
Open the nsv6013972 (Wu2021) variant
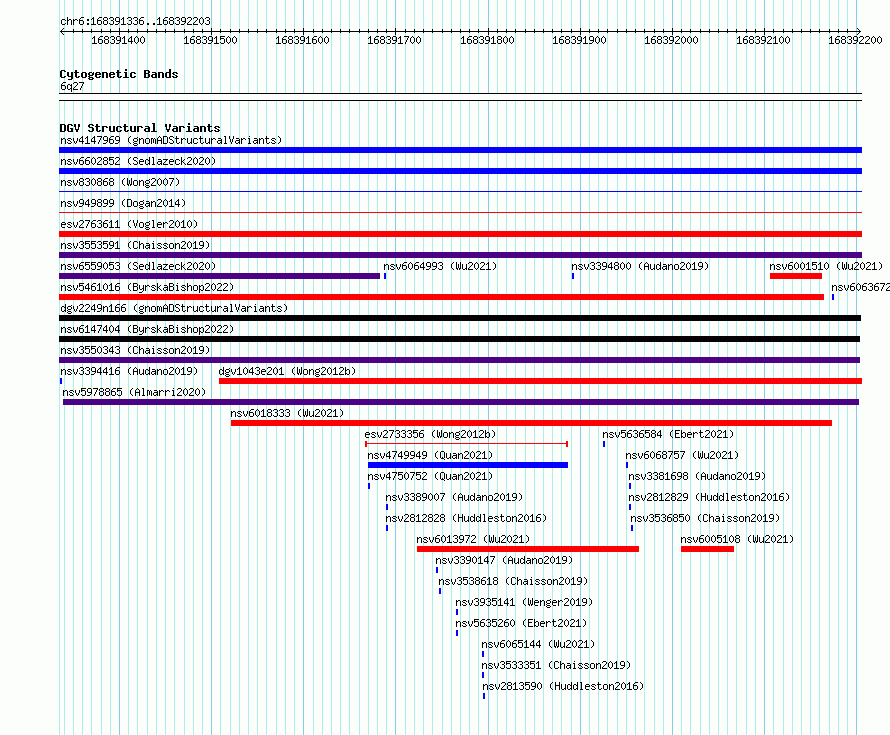pyautogui.click(x=473, y=539)
